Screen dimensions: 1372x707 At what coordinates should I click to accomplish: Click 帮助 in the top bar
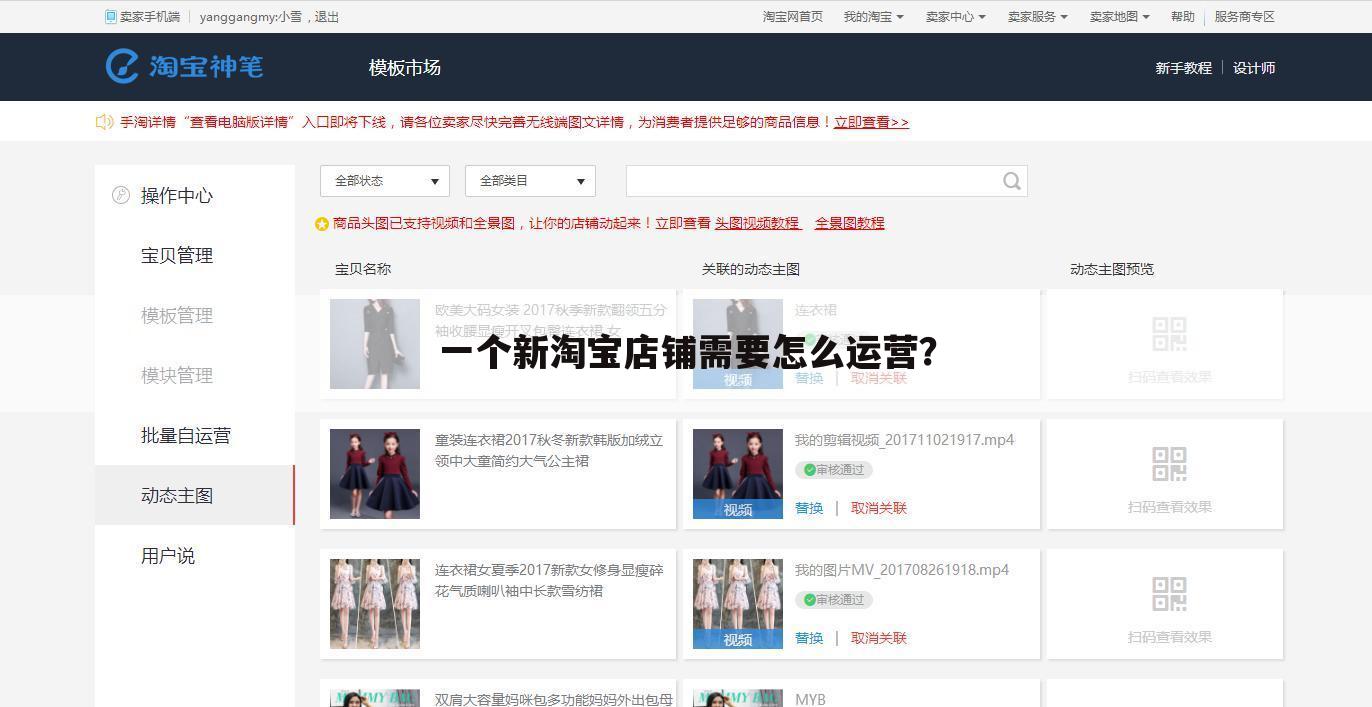click(x=1183, y=17)
